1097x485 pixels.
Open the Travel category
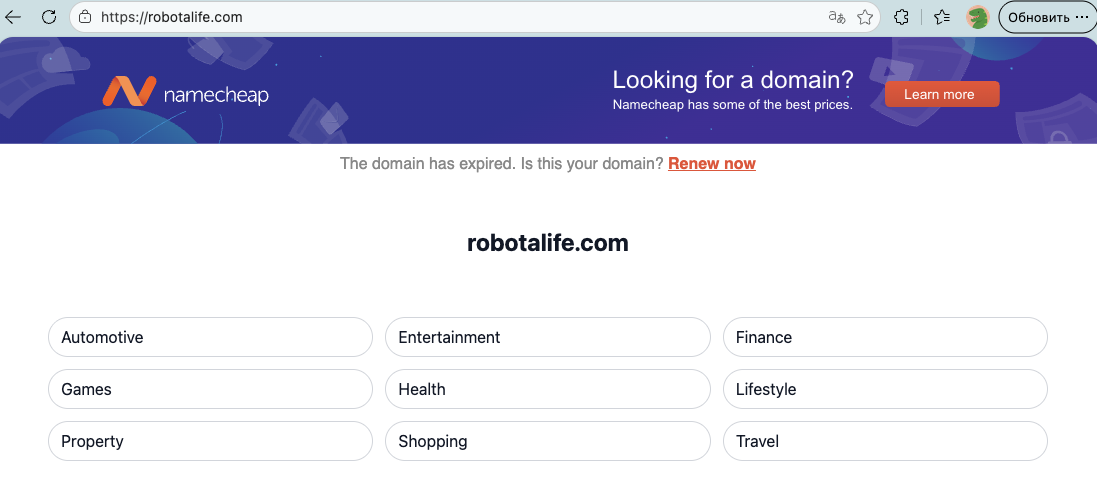pos(884,441)
